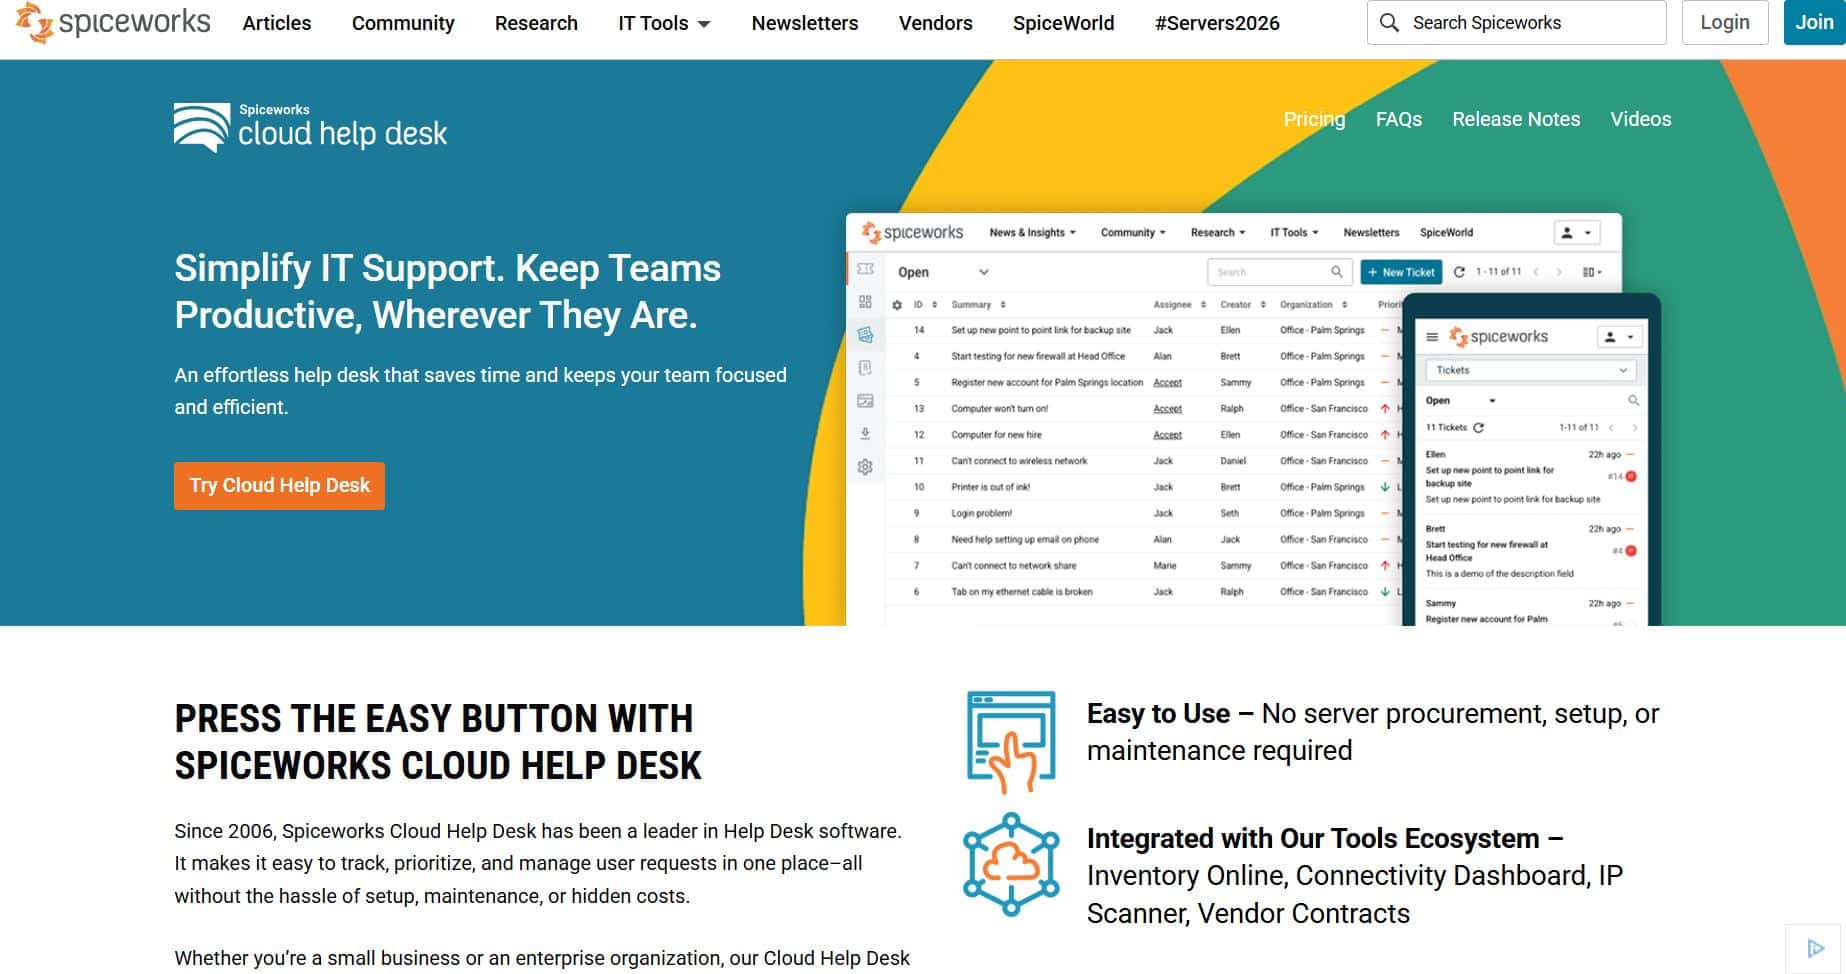Open the user profile dropdown on the tablet mockup
1846x974 pixels.
click(x=1620, y=337)
